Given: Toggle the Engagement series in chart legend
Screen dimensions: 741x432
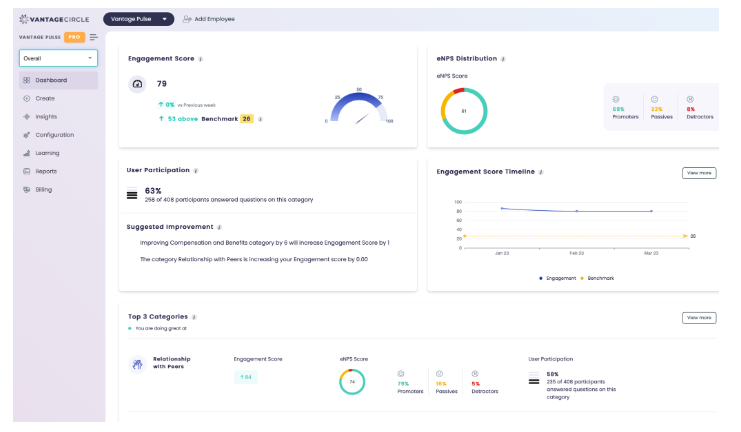Looking at the screenshot, I should [x=559, y=278].
